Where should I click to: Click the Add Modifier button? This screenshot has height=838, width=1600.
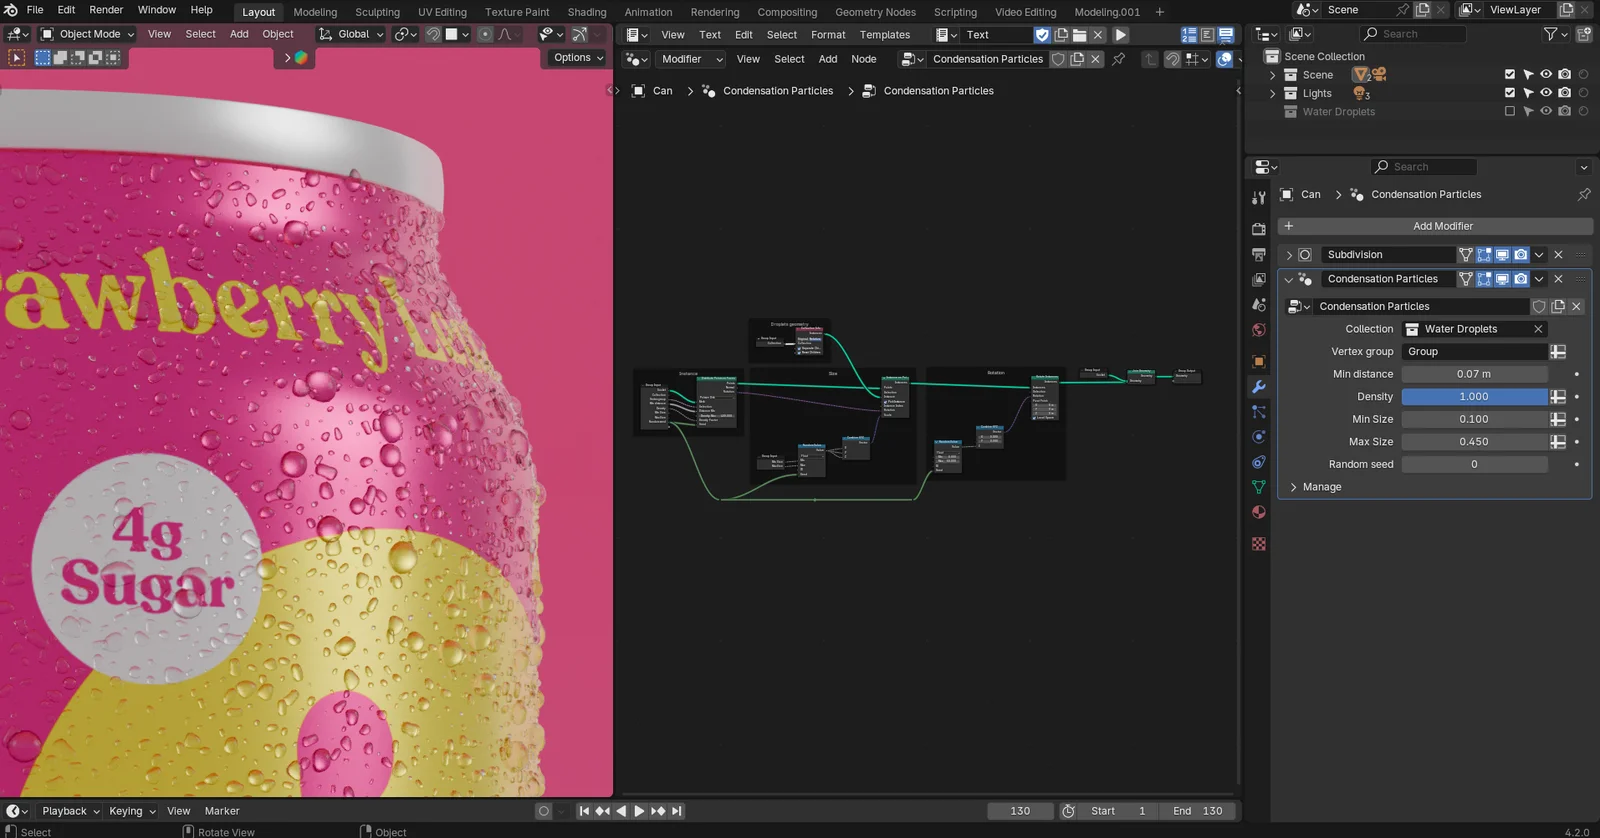pyautogui.click(x=1441, y=226)
